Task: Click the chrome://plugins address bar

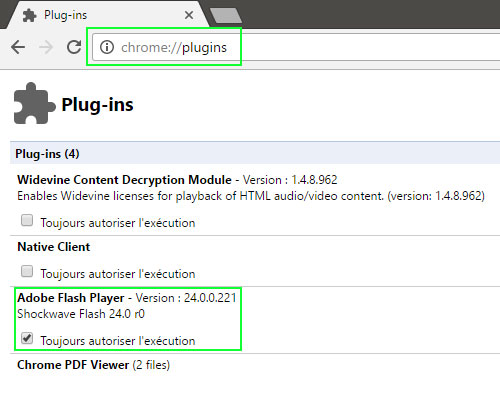Action: [x=297, y=47]
